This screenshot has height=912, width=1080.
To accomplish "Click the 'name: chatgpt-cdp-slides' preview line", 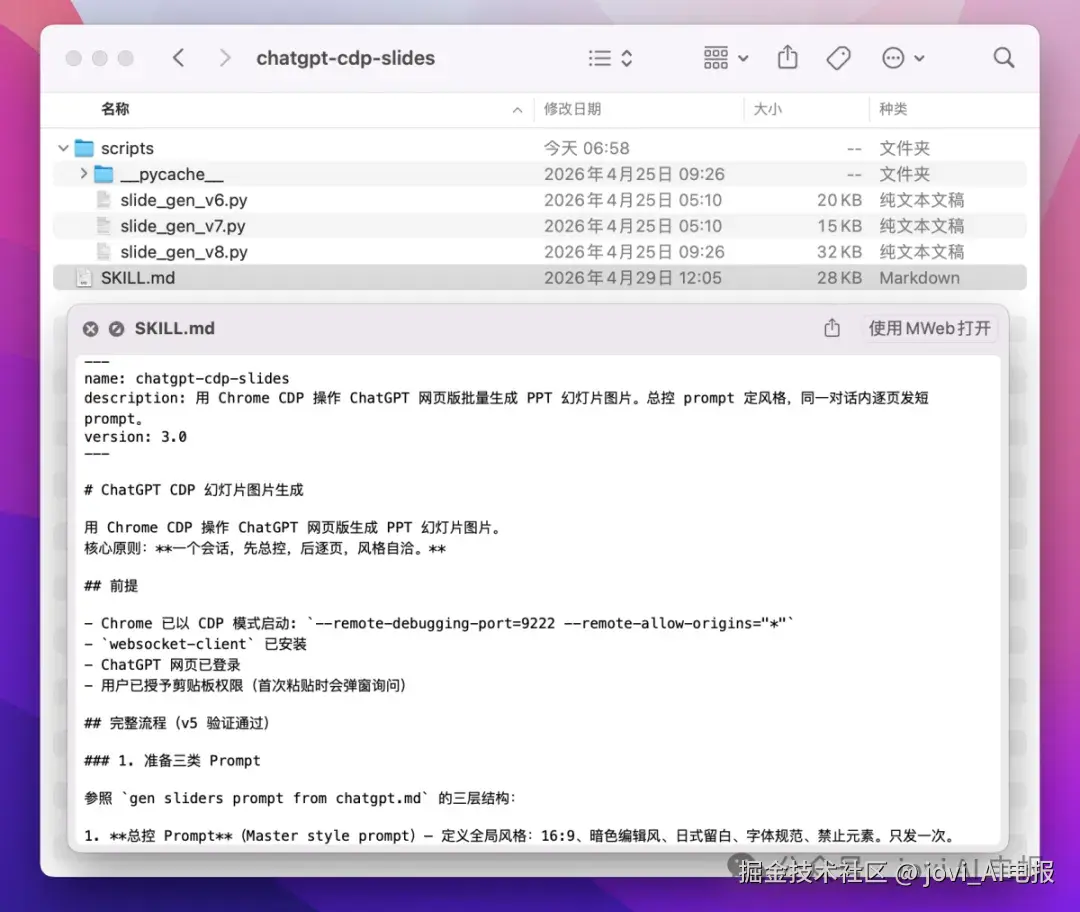I will point(187,378).
